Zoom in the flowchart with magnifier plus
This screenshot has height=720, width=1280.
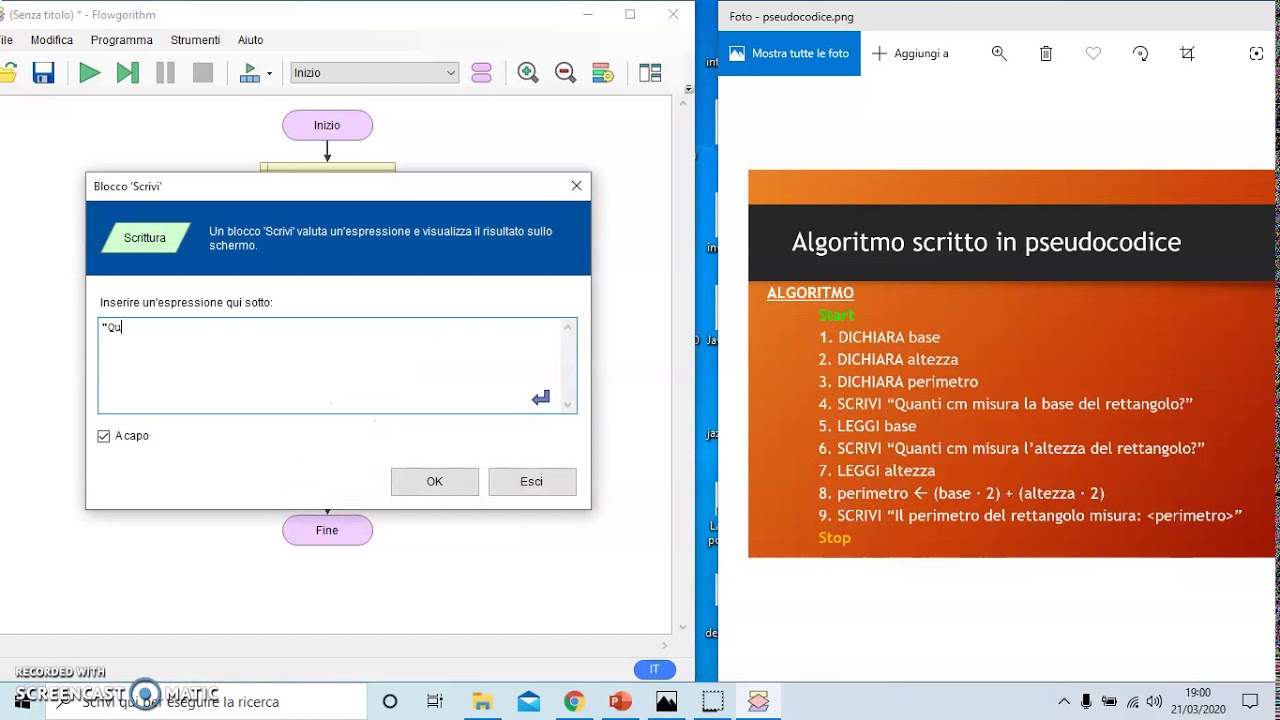528,73
